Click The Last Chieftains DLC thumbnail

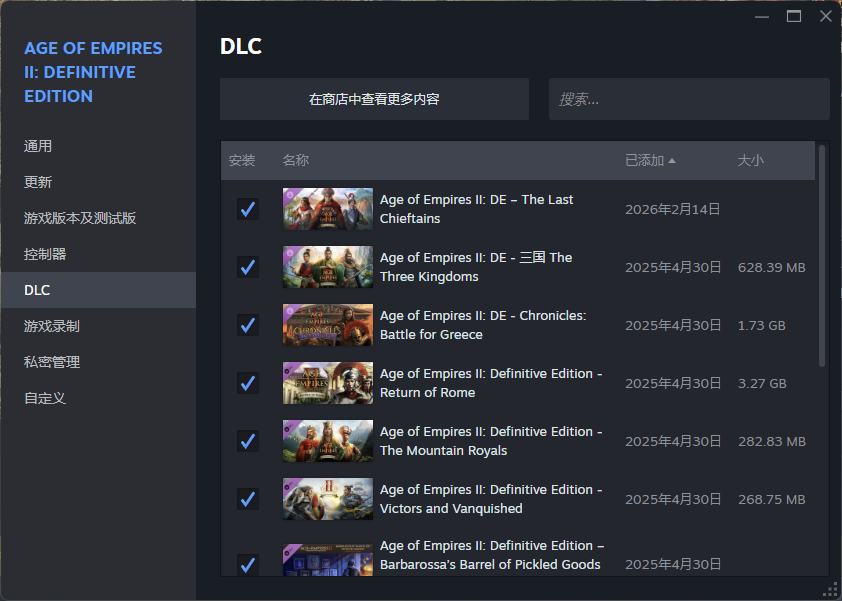tap(327, 209)
